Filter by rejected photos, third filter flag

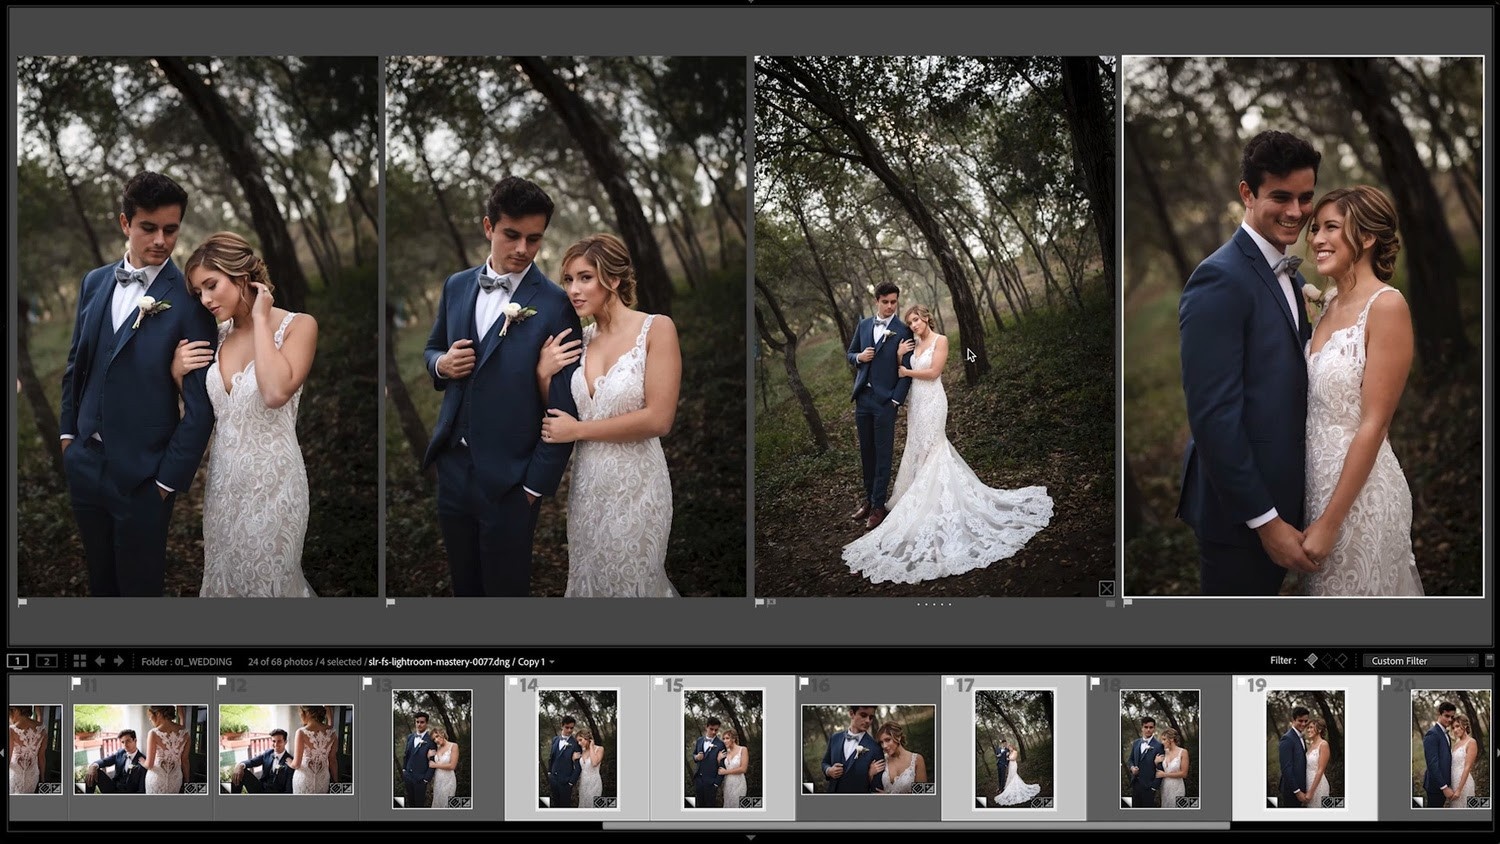pyautogui.click(x=1342, y=661)
